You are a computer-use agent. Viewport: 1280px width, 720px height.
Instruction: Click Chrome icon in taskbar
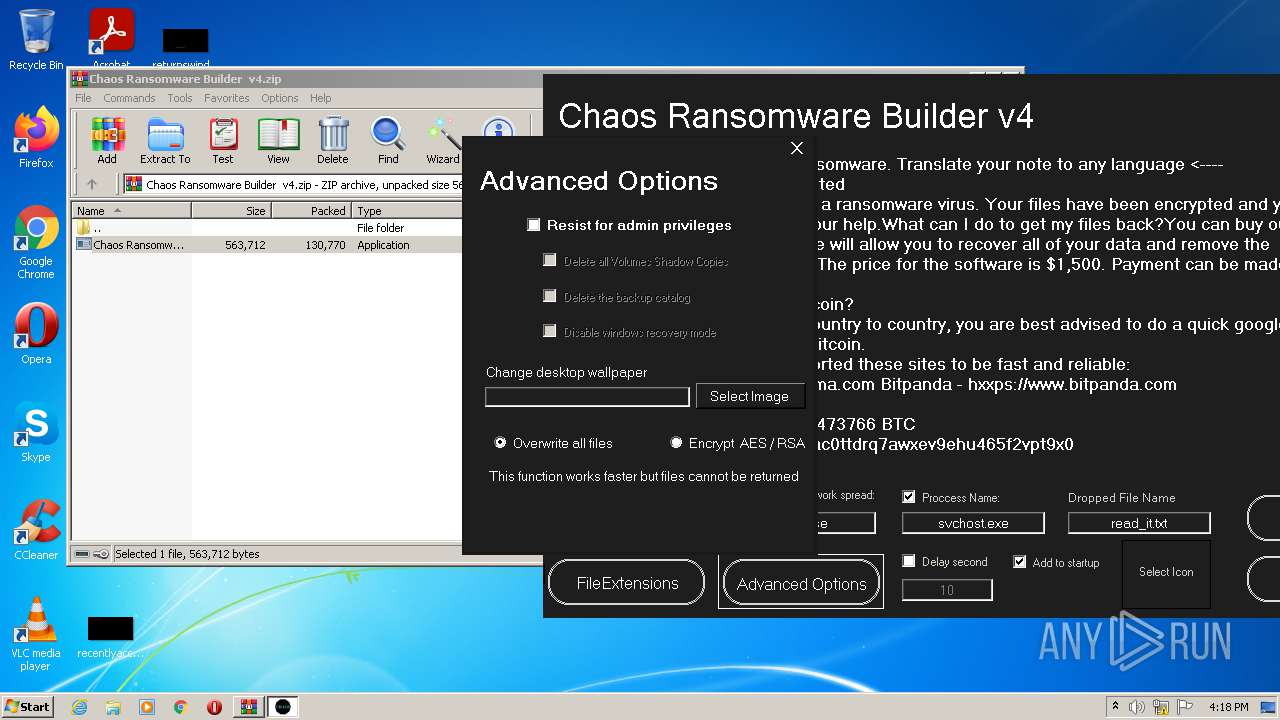(181, 707)
